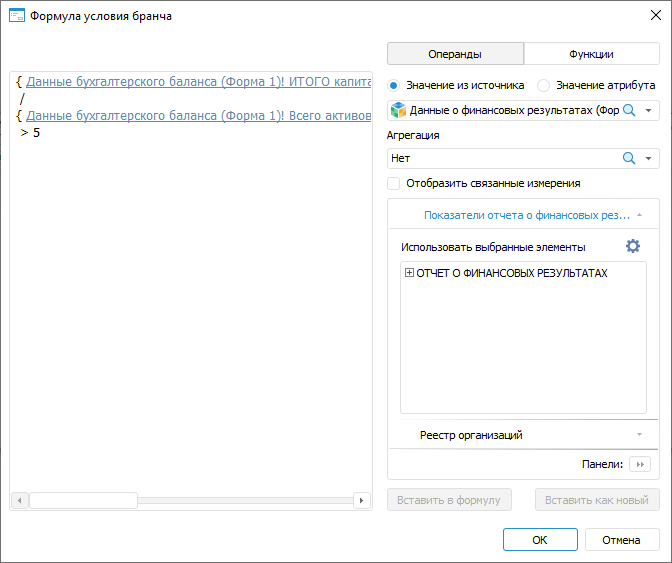Click the horizontal scrollbar thumb in formula editor
Image resolution: width=672 pixels, height=563 pixels.
pos(83,500)
